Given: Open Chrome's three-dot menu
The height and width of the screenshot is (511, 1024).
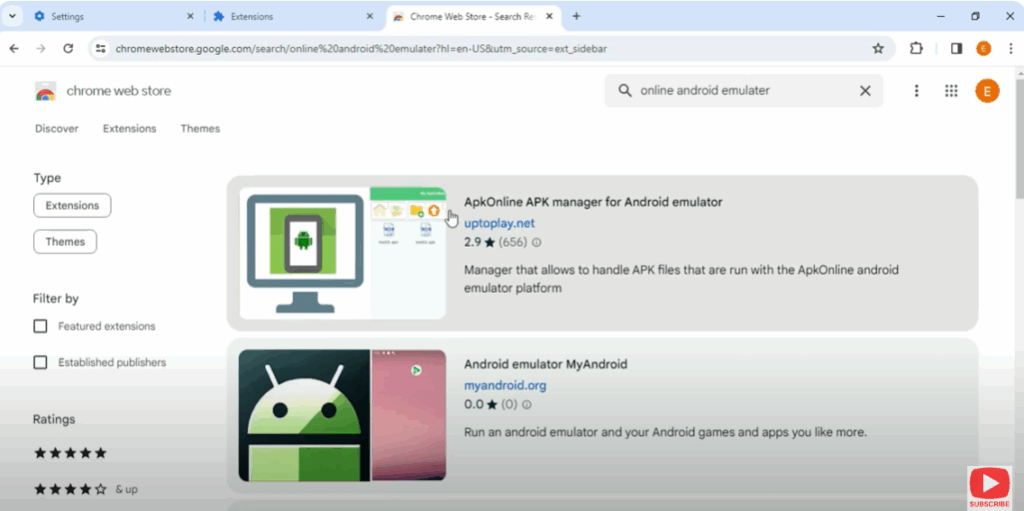Looking at the screenshot, I should [x=1010, y=48].
